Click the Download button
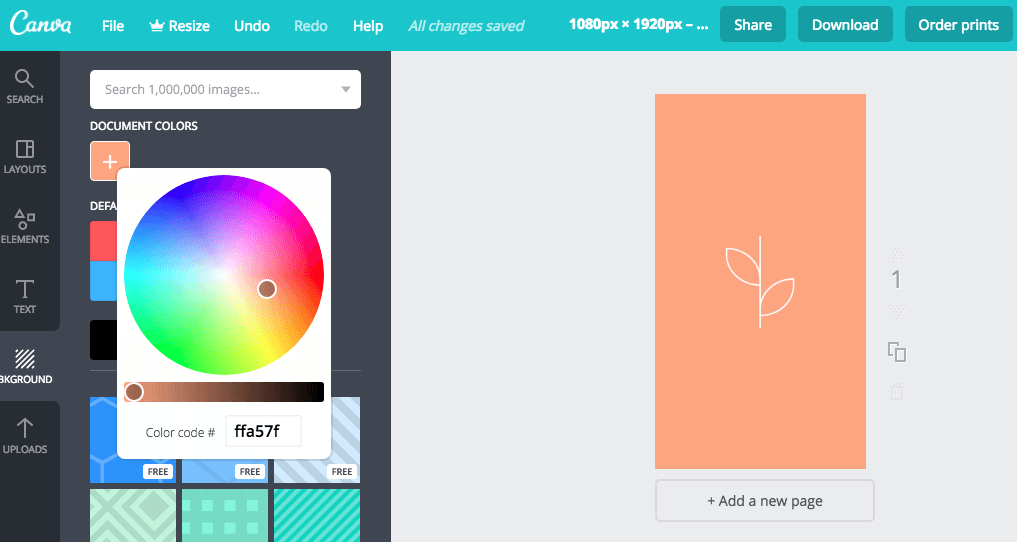This screenshot has width=1017, height=542. [x=845, y=25]
